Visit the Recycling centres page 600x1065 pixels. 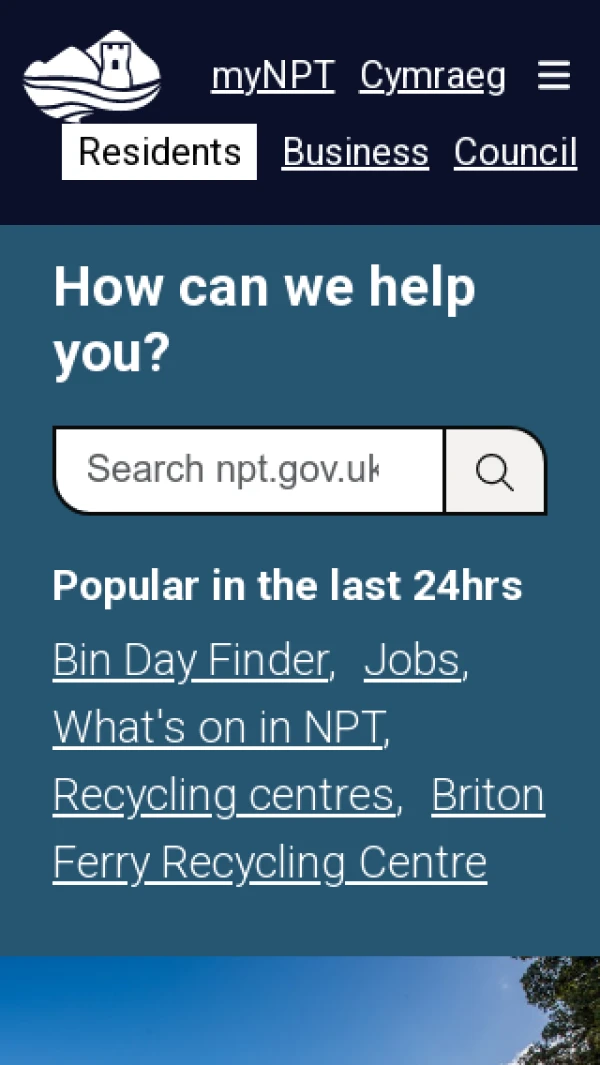224,795
